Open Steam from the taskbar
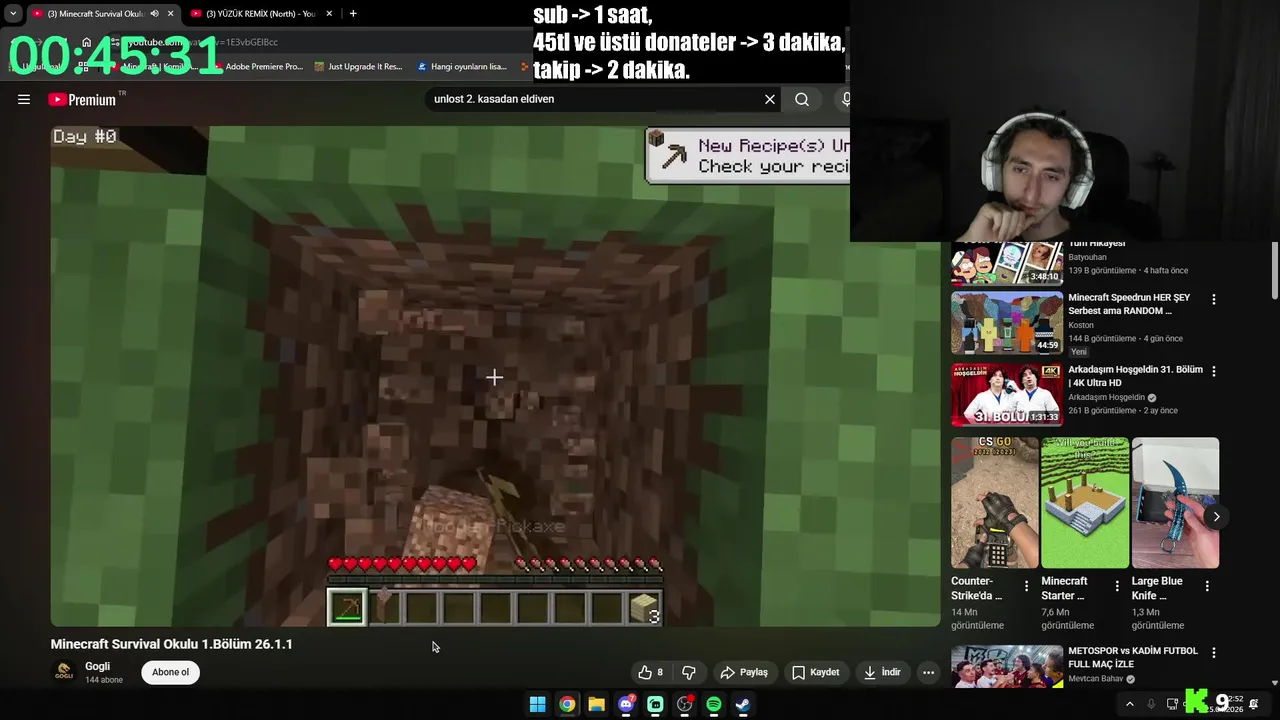Viewport: 1280px width, 720px height. [x=743, y=704]
